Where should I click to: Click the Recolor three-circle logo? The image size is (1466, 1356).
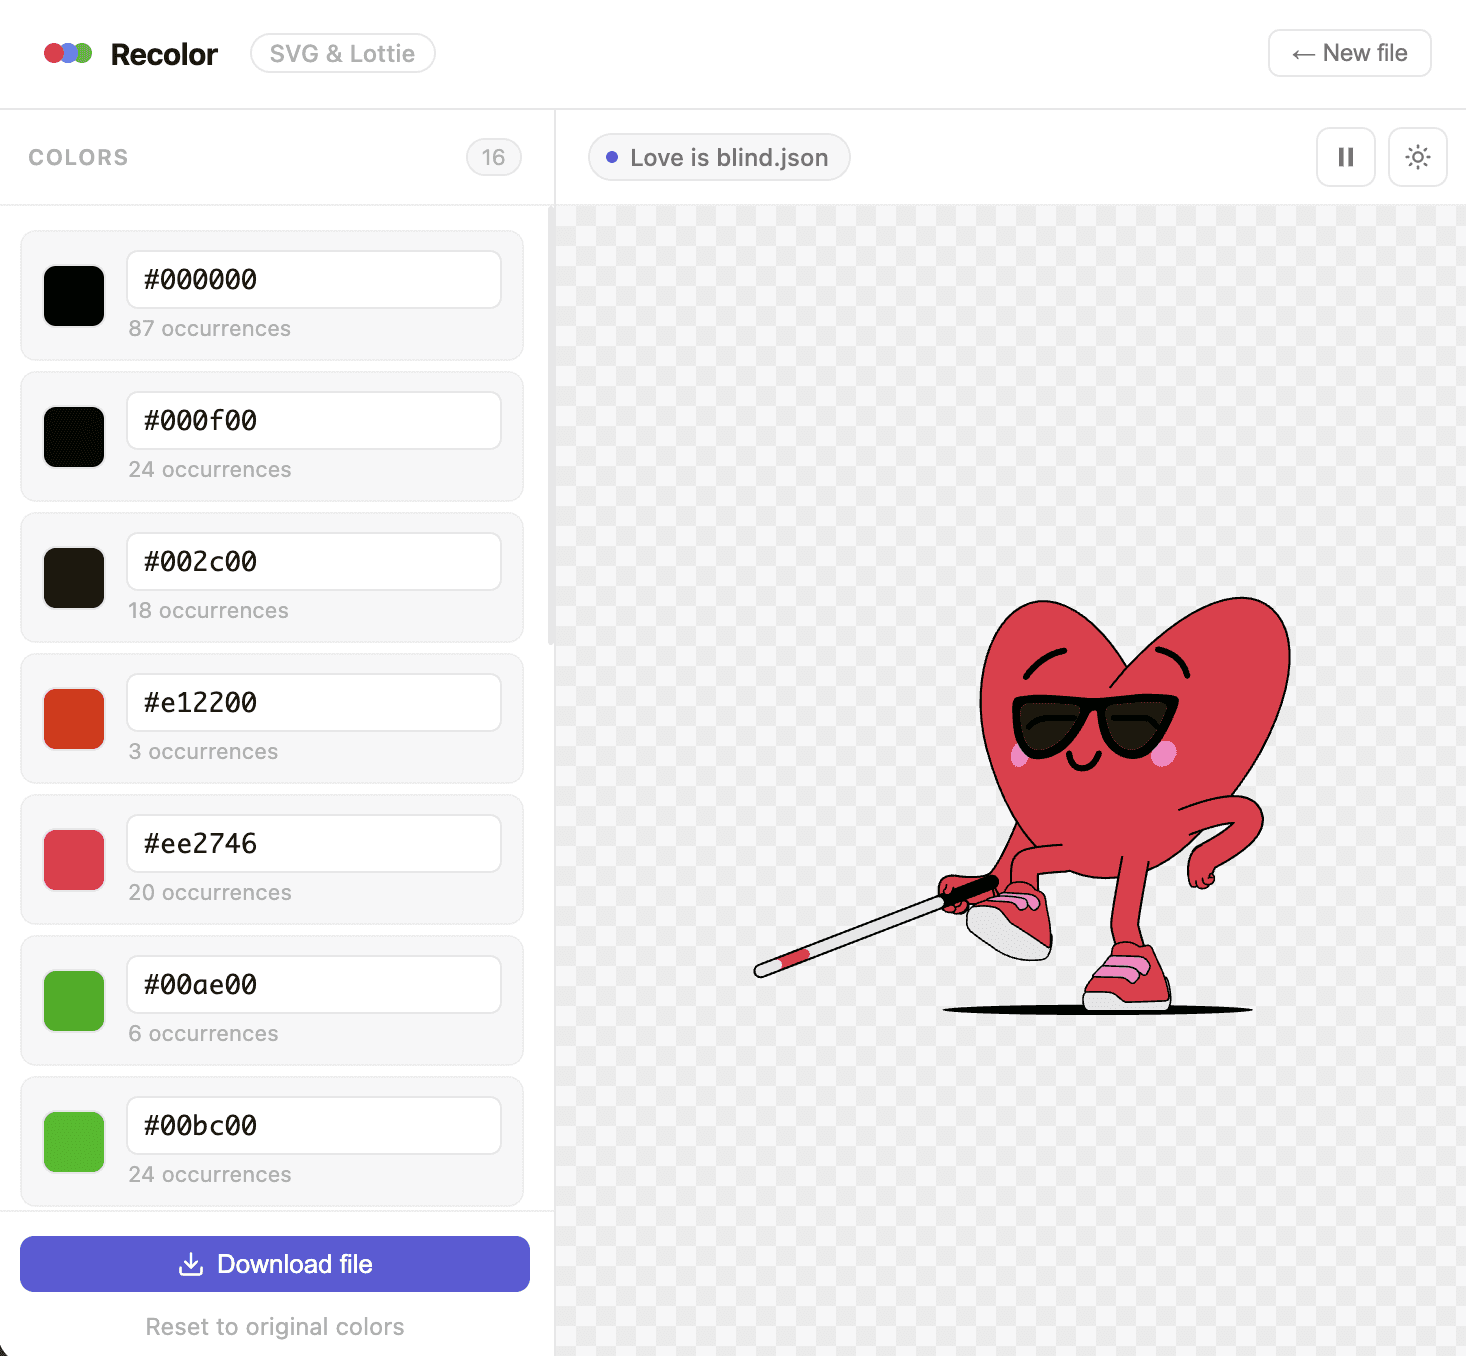tap(66, 53)
